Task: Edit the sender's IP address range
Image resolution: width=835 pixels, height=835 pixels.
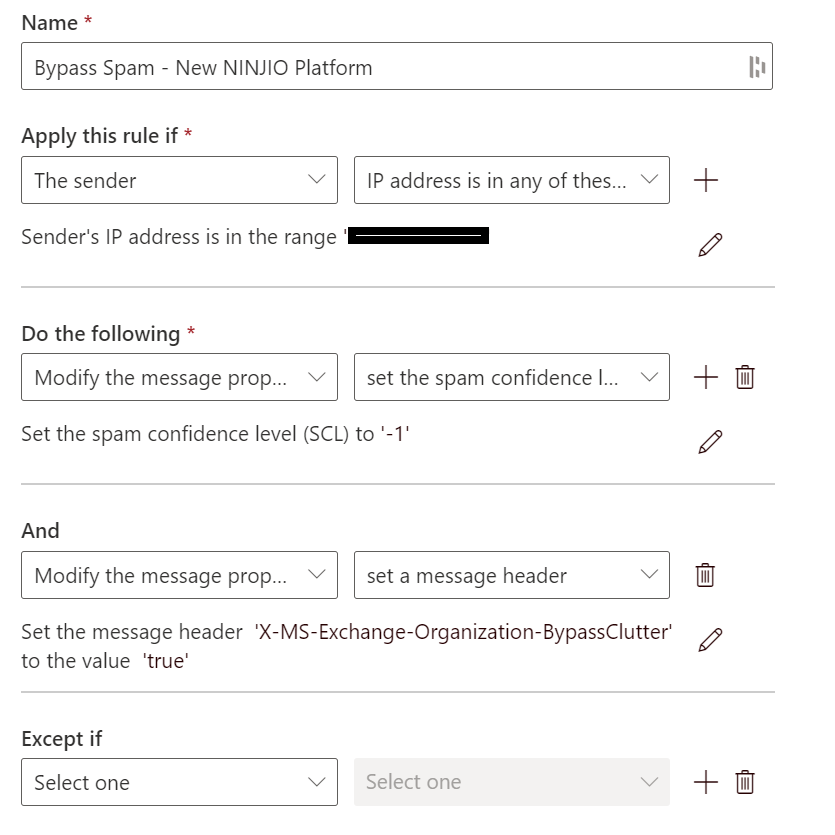Action: tap(710, 244)
